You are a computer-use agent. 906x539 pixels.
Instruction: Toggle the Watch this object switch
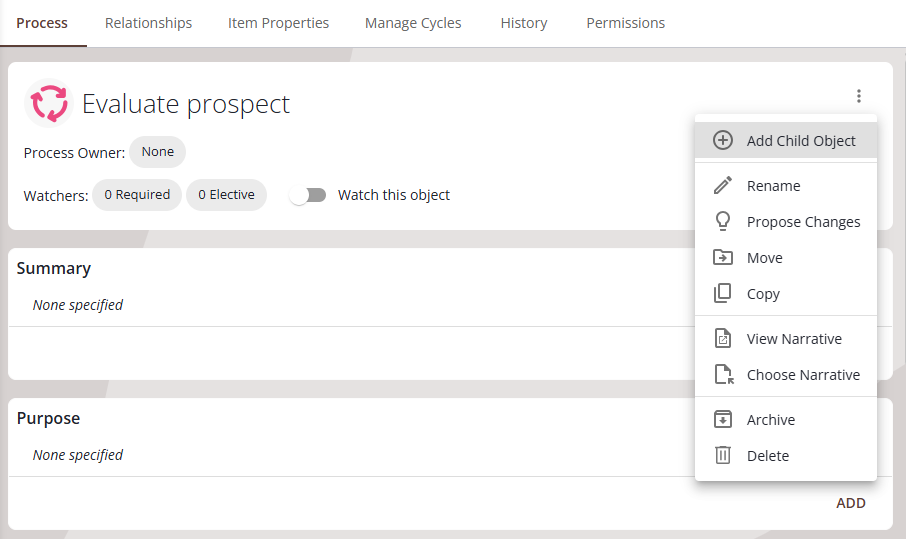click(x=308, y=195)
